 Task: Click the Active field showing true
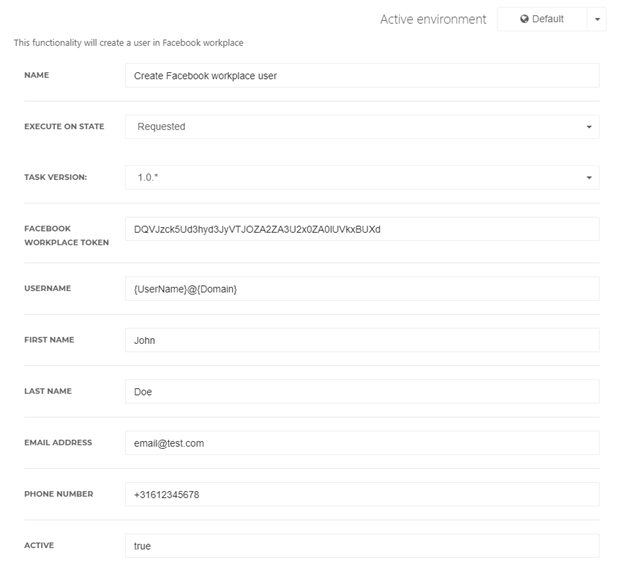coord(362,546)
